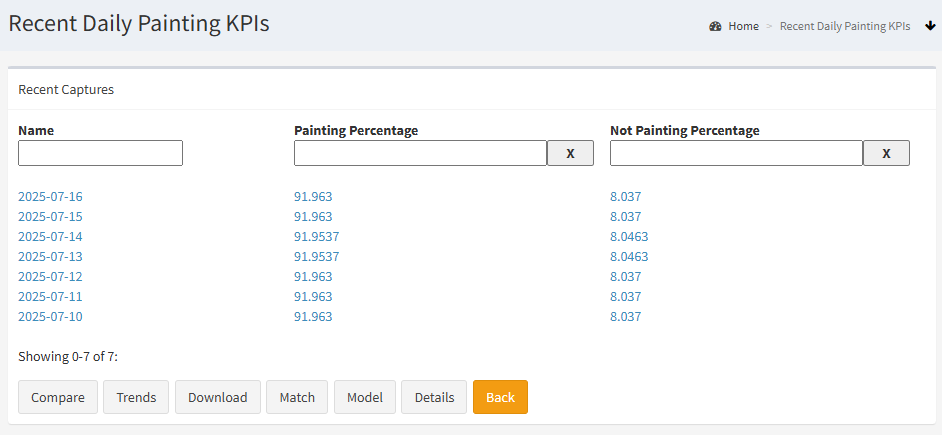Go back with orange Back button
The width and height of the screenshot is (942, 435).
pos(500,397)
